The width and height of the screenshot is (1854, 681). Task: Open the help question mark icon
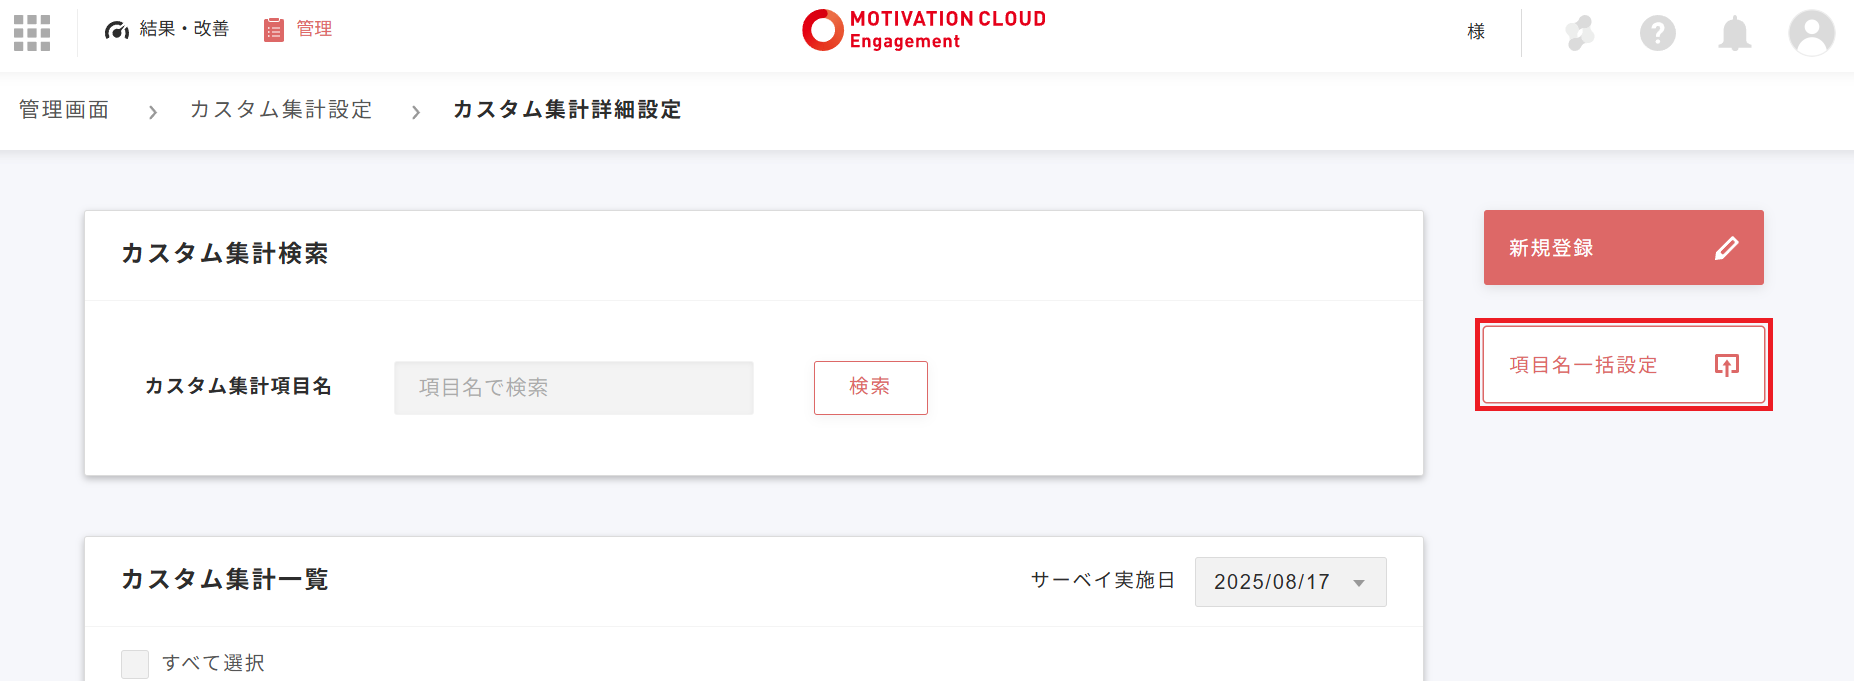pyautogui.click(x=1657, y=33)
